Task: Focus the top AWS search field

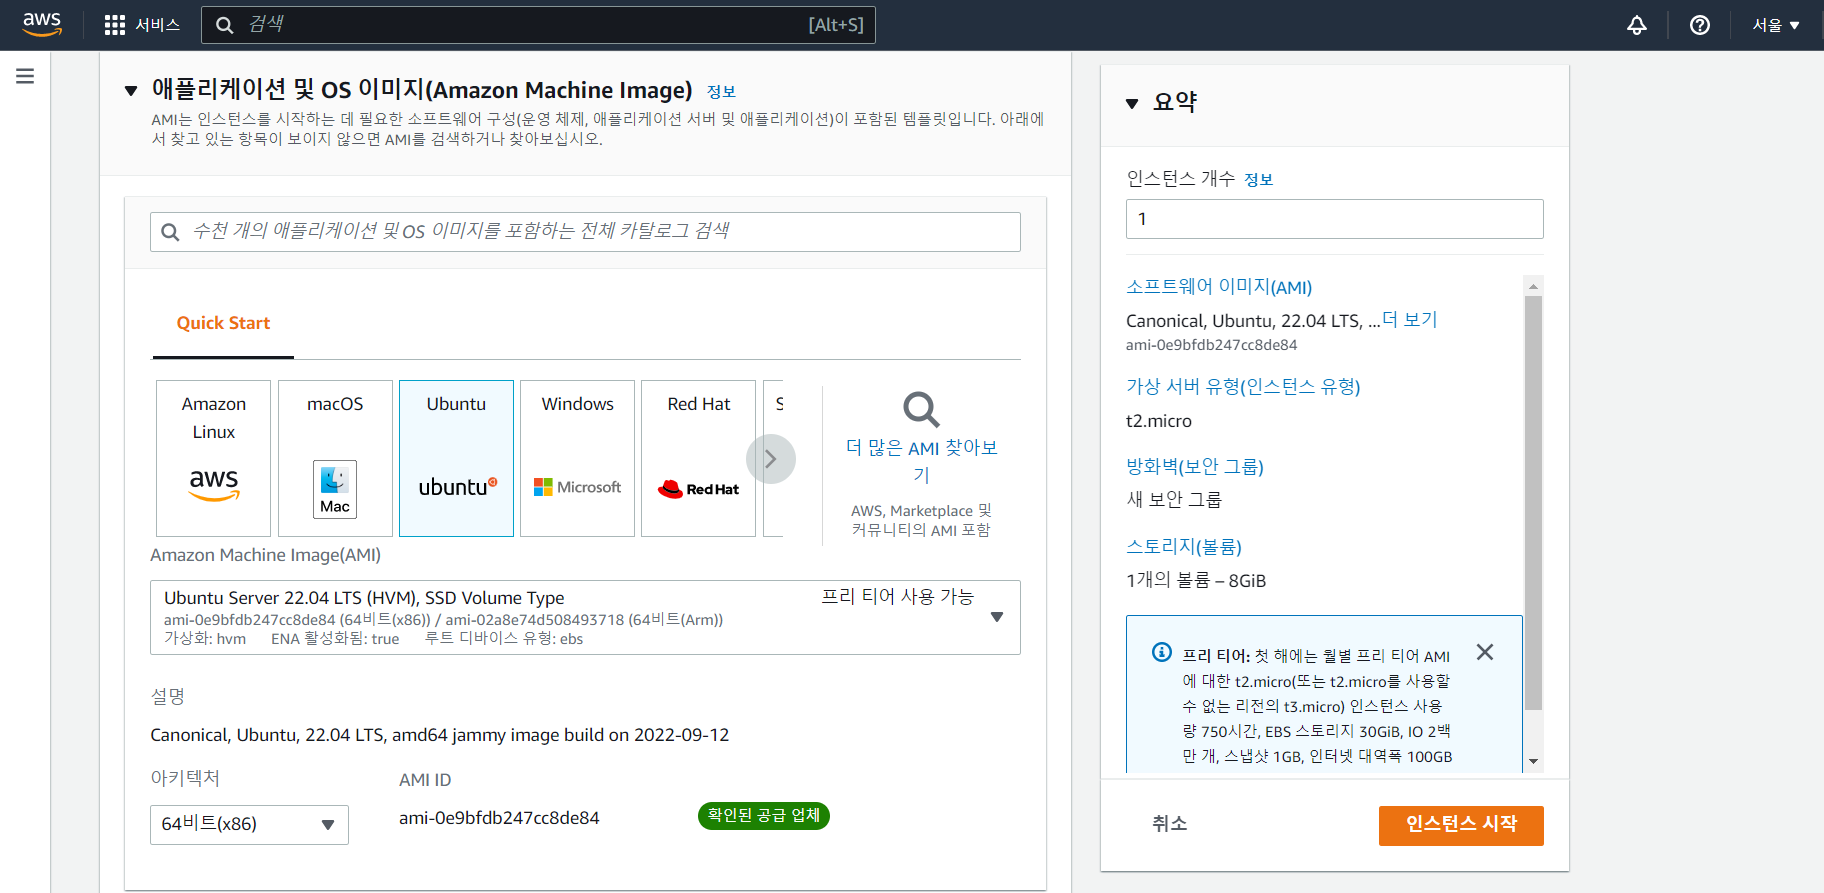Action: [x=538, y=25]
